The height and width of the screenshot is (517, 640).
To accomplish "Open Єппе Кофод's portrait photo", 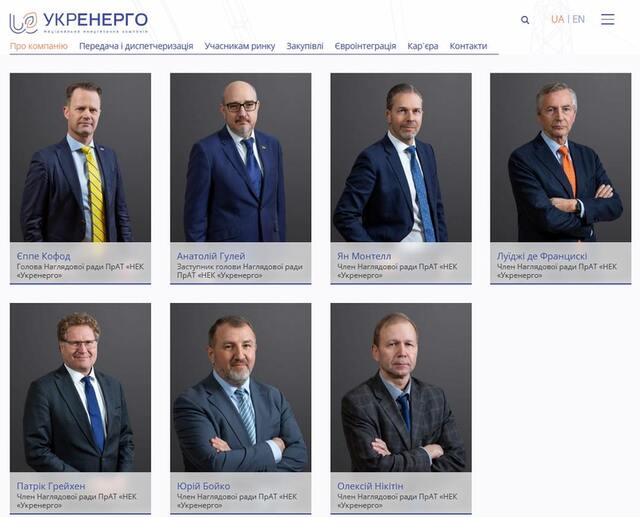I will point(80,158).
